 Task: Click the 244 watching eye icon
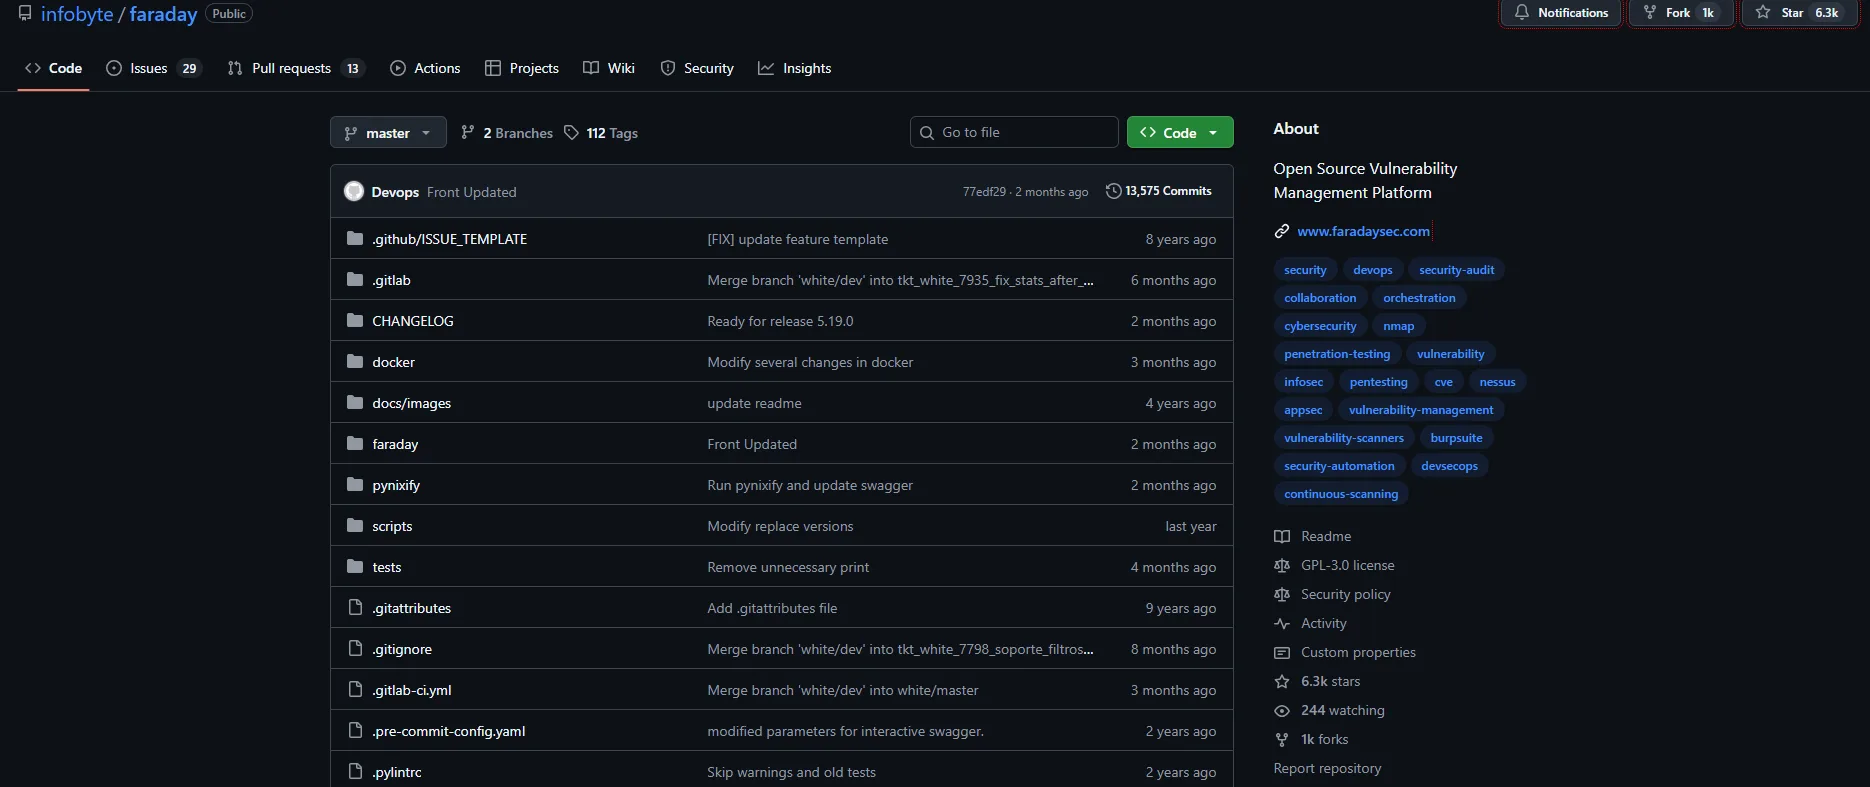(1282, 711)
